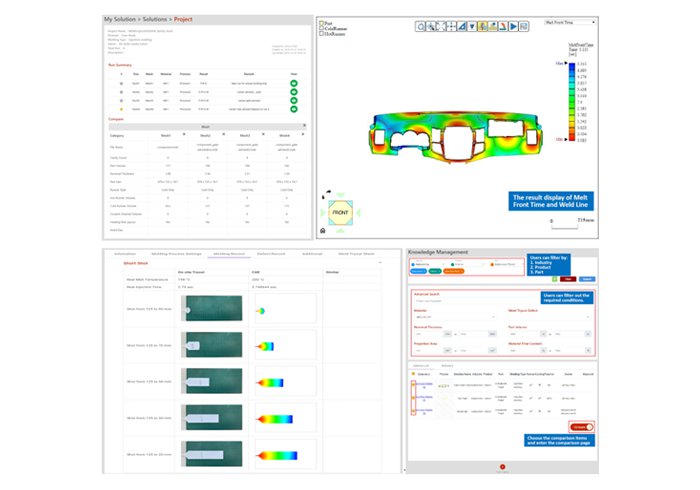Image resolution: width=700 pixels, height=490 pixels.
Task: Open the Industry filter dropdown
Action: 427,265
